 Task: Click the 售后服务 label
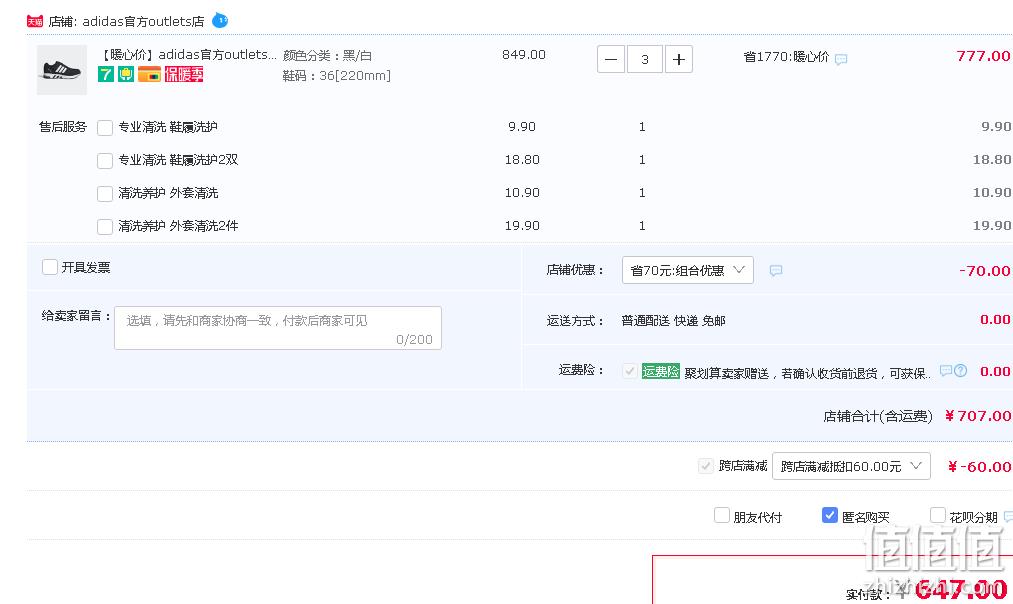point(63,127)
